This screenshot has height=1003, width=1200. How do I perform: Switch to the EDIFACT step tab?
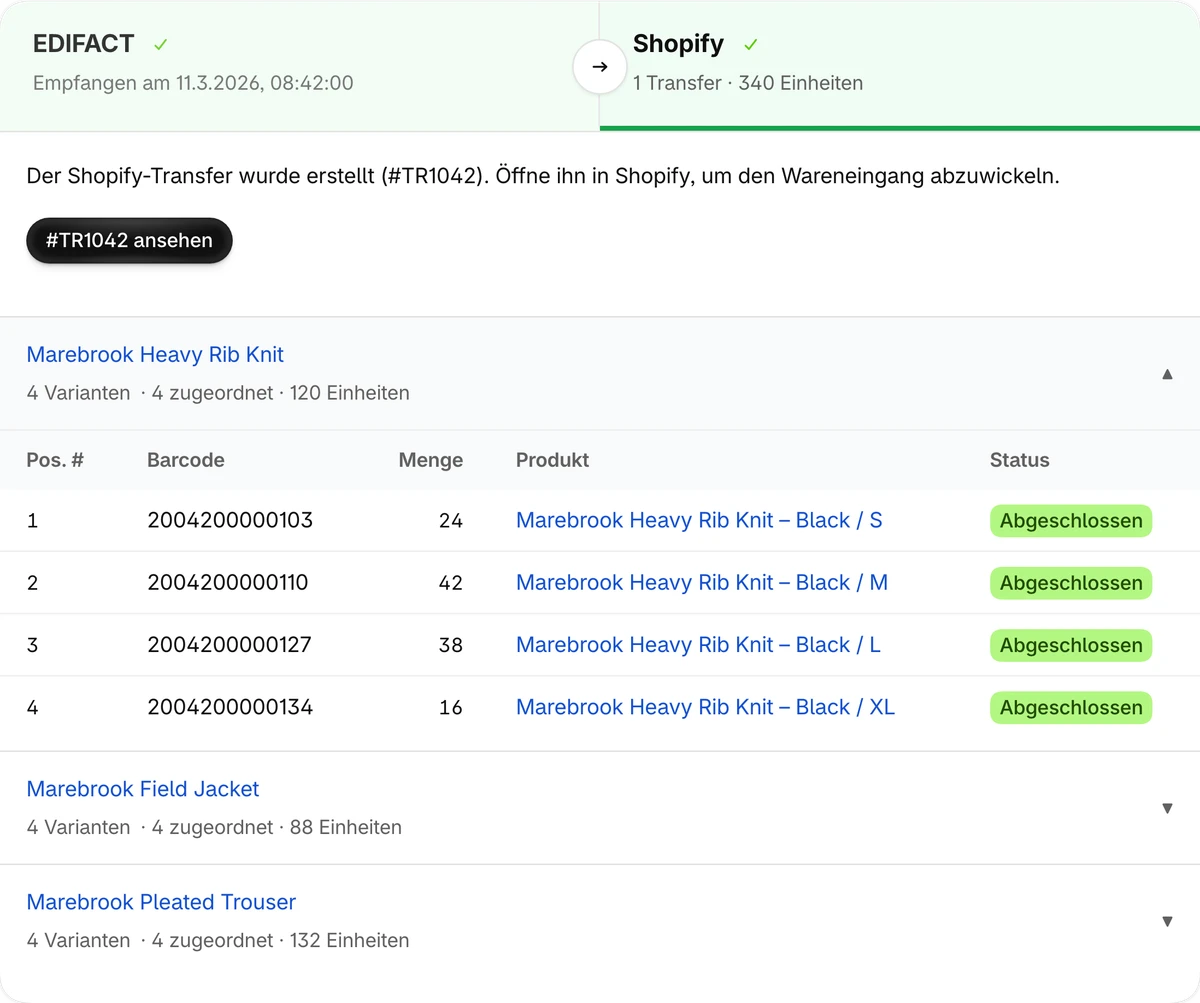coord(299,65)
